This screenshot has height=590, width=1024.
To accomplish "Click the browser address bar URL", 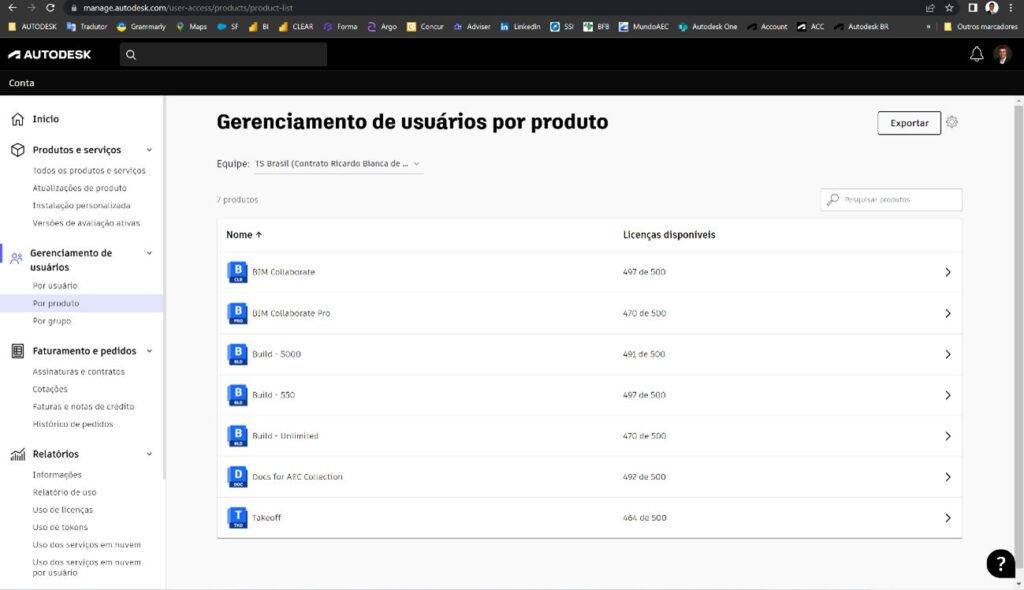I will coord(187,8).
